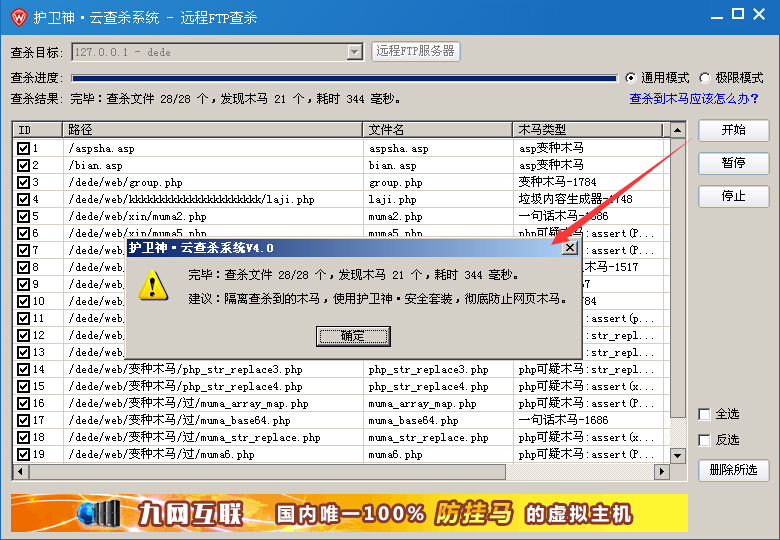Sort by ID column header

click(x=37, y=130)
